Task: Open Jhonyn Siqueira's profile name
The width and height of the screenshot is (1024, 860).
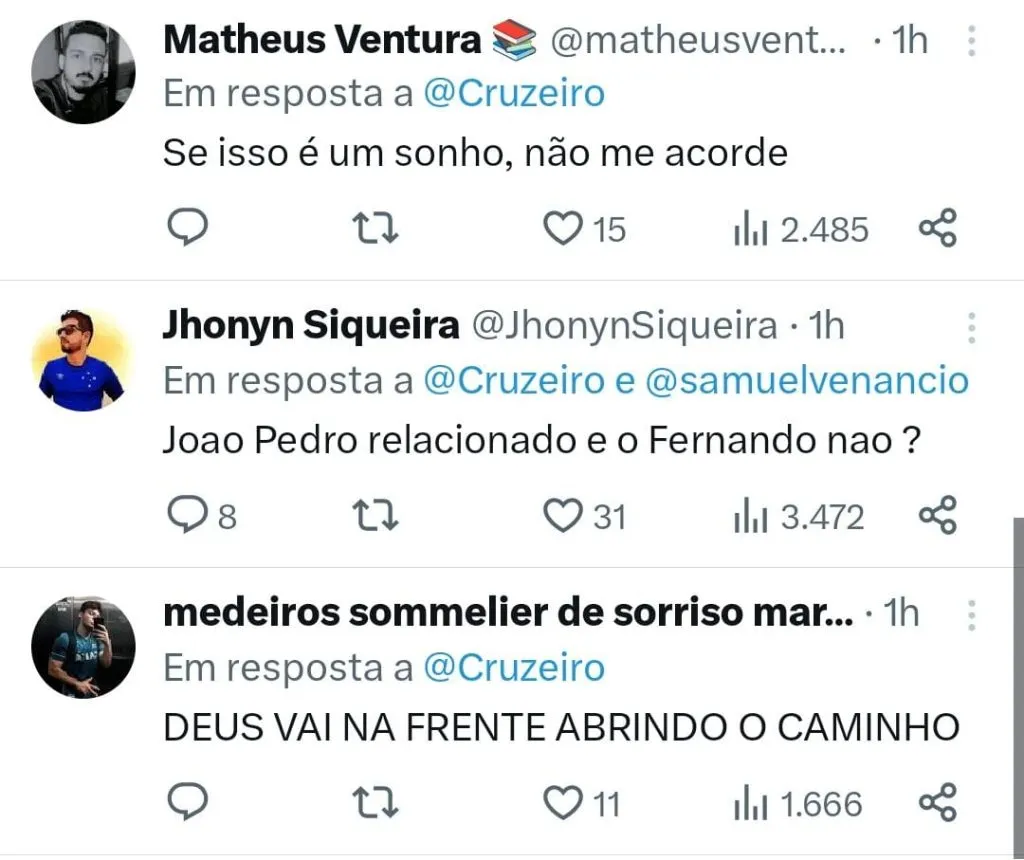Action: [311, 326]
